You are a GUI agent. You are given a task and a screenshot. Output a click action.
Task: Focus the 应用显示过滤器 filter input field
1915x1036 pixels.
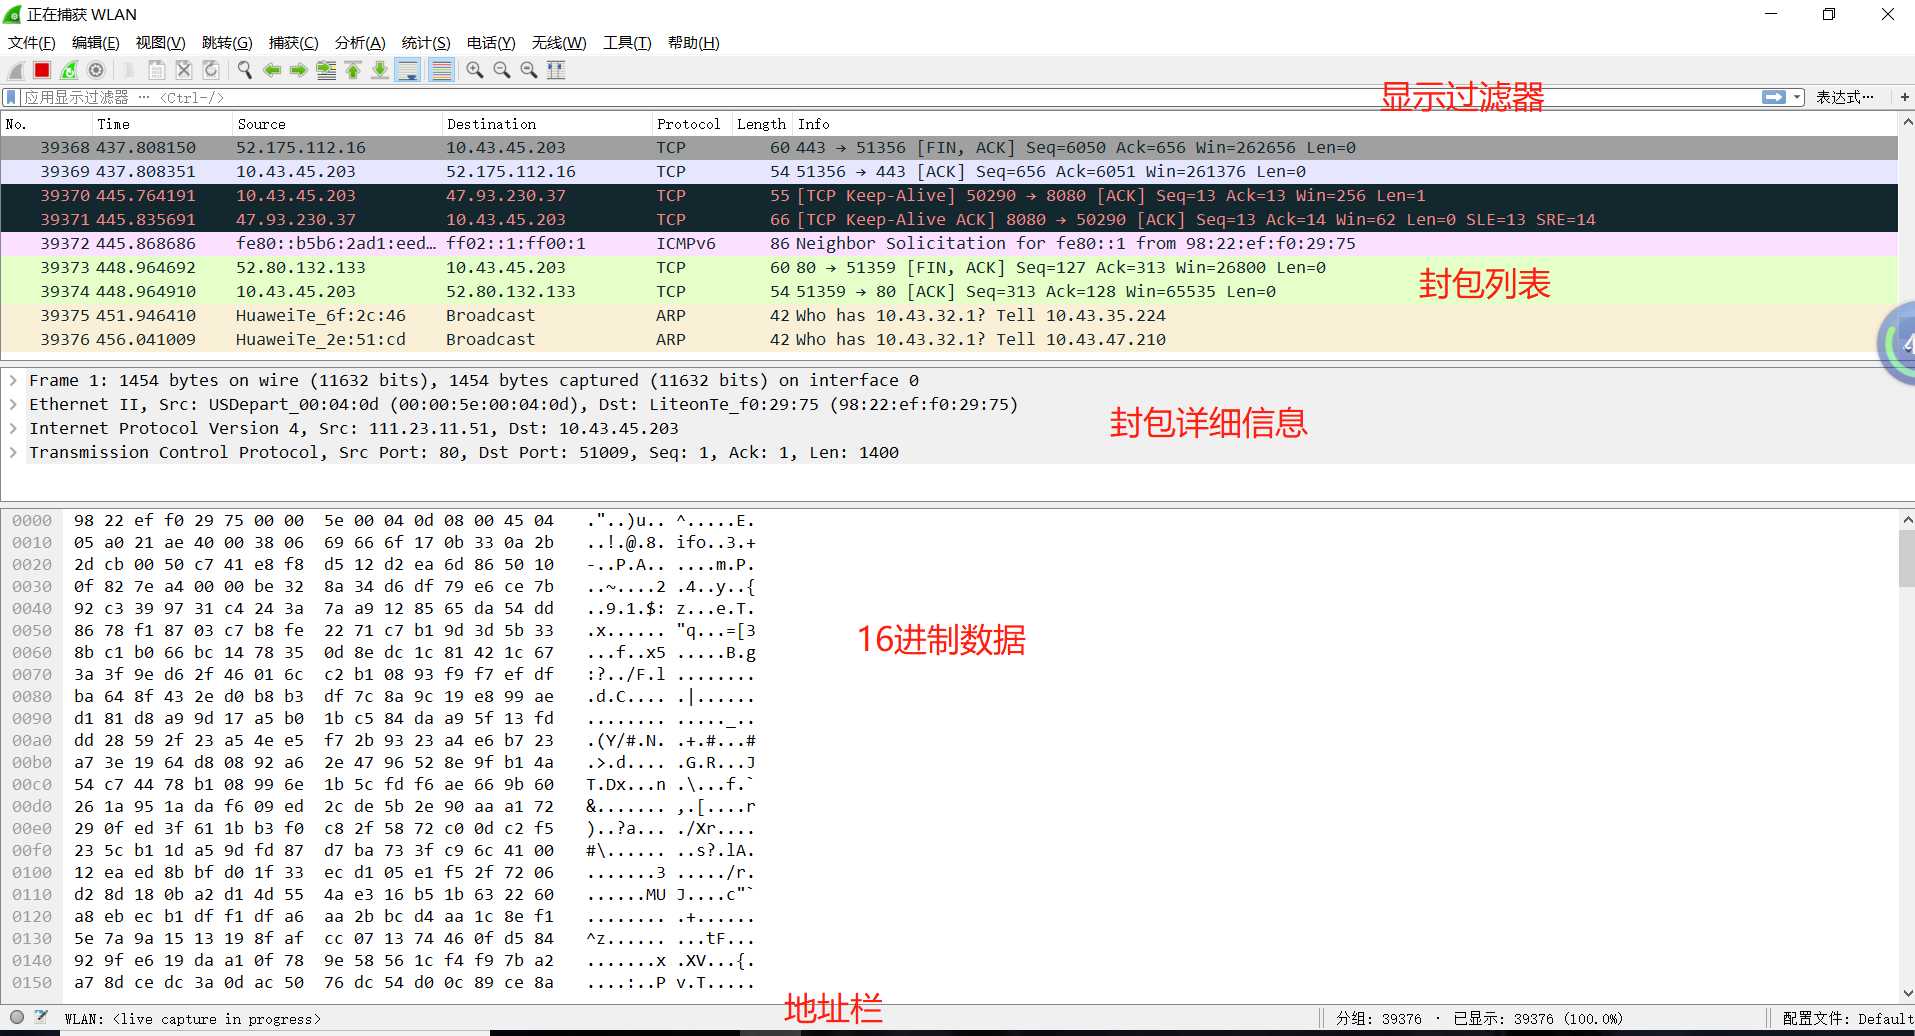pyautogui.click(x=890, y=97)
